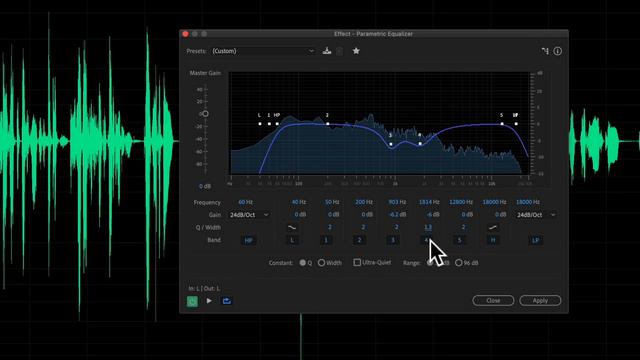Mark the preset as favorite with the star
The width and height of the screenshot is (640, 360).
(x=356, y=51)
